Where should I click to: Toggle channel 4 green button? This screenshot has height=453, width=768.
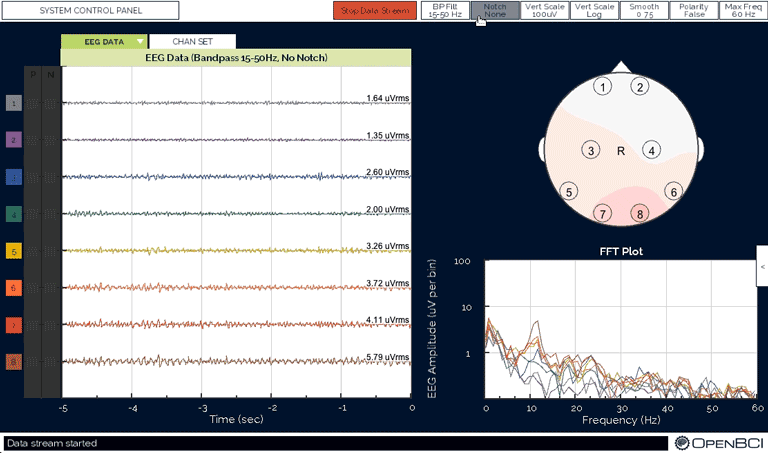pyautogui.click(x=14, y=214)
